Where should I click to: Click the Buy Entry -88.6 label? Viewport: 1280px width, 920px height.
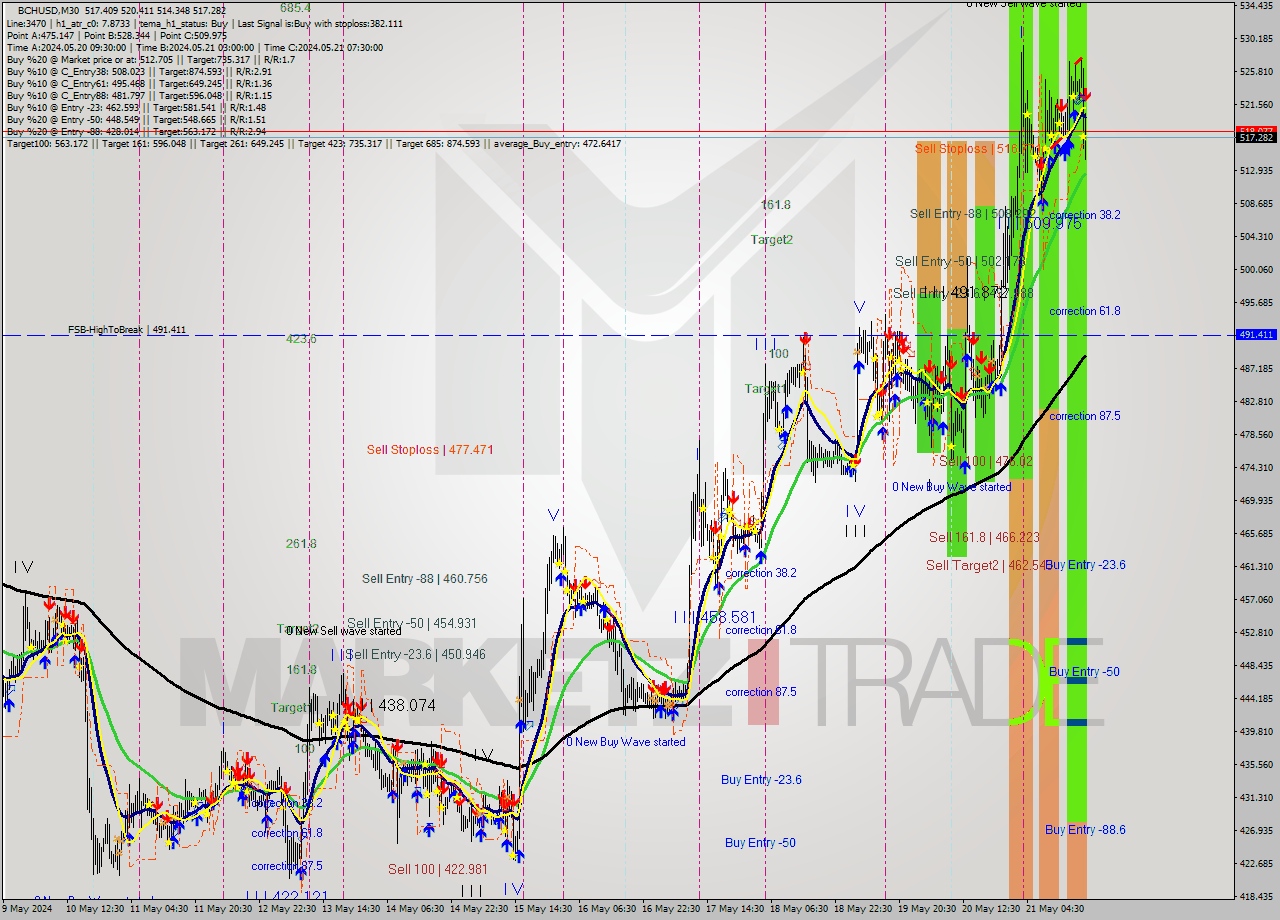(x=1085, y=830)
